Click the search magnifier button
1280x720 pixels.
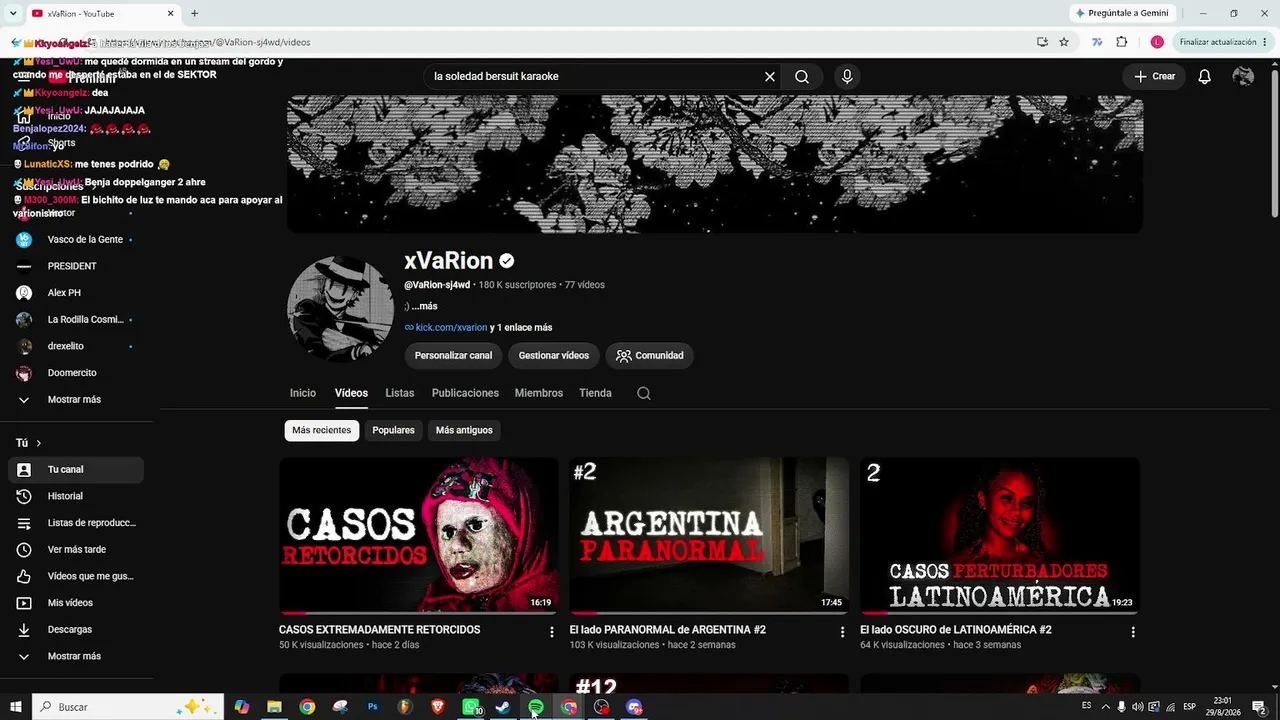click(x=802, y=76)
